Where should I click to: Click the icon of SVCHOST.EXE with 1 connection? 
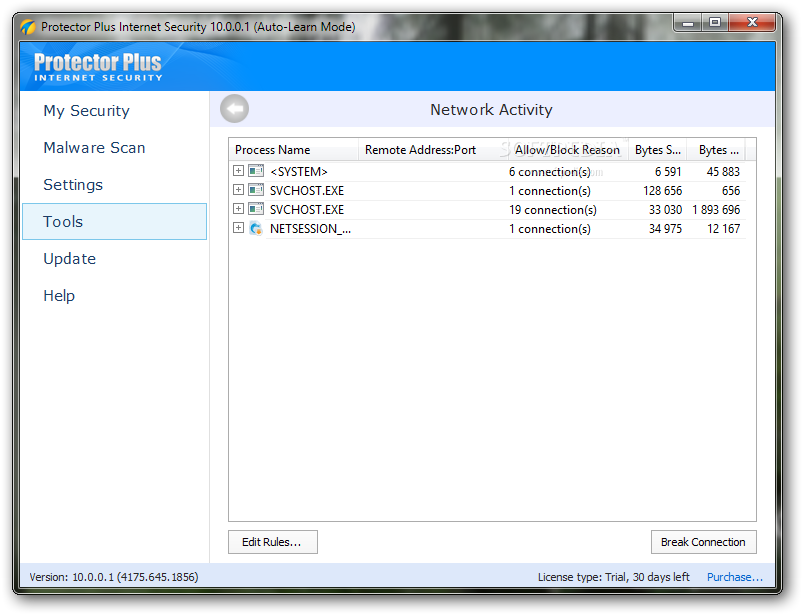256,190
